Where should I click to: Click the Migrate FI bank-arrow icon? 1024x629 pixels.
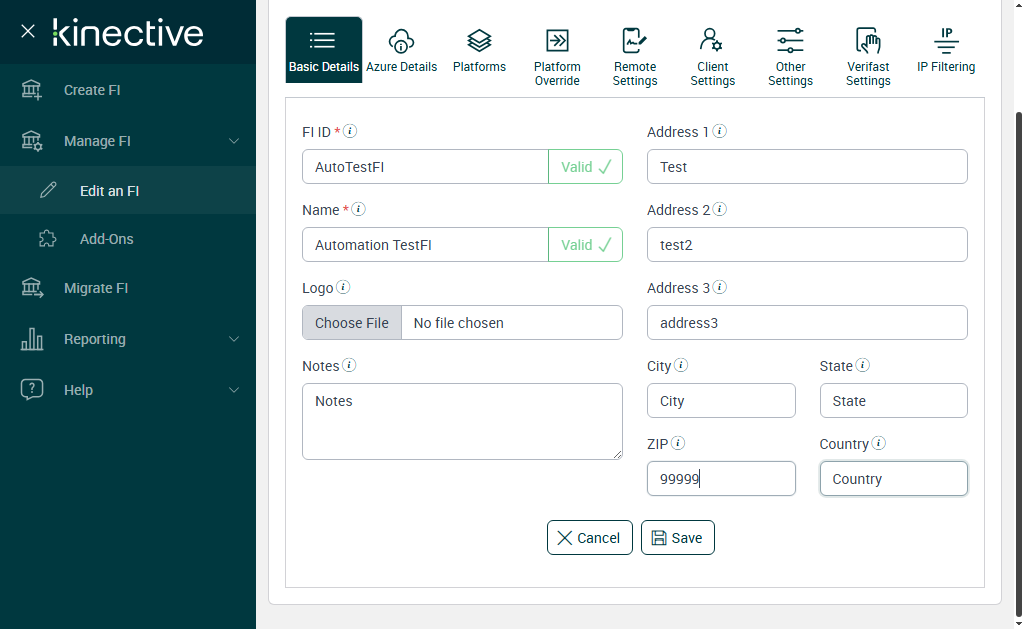(x=31, y=288)
